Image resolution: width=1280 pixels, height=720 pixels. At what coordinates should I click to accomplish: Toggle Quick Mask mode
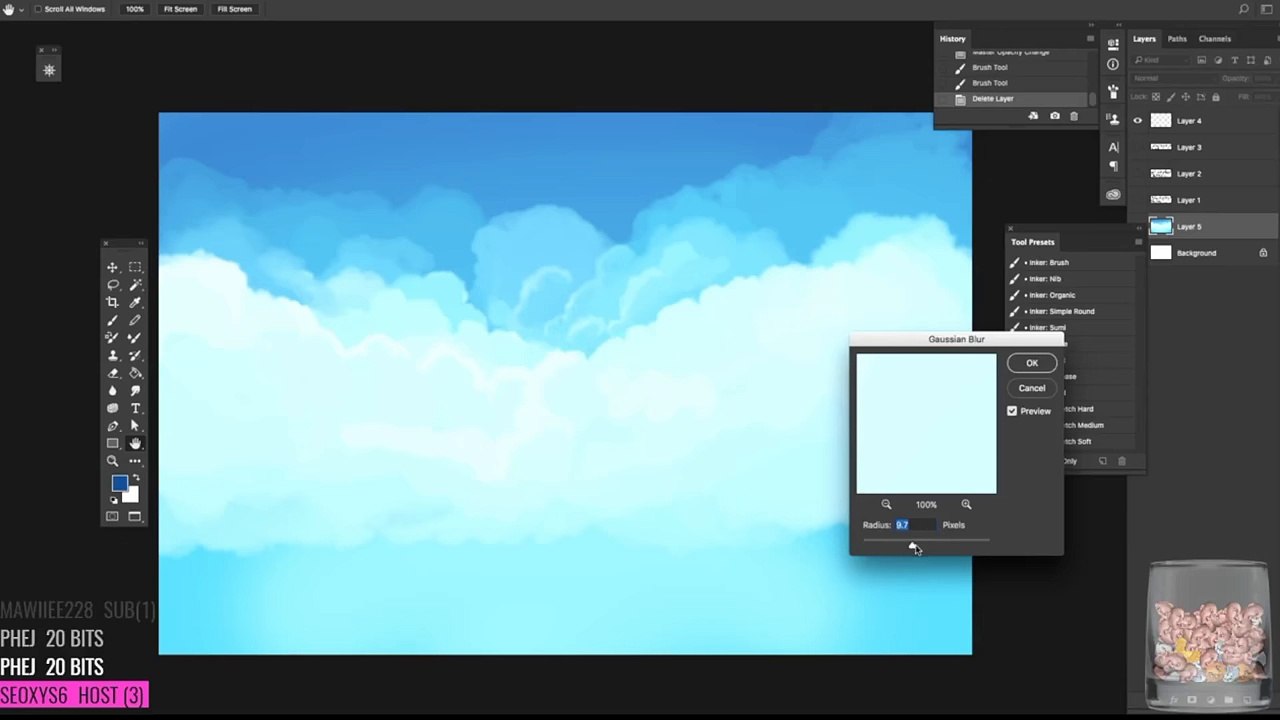pos(112,516)
